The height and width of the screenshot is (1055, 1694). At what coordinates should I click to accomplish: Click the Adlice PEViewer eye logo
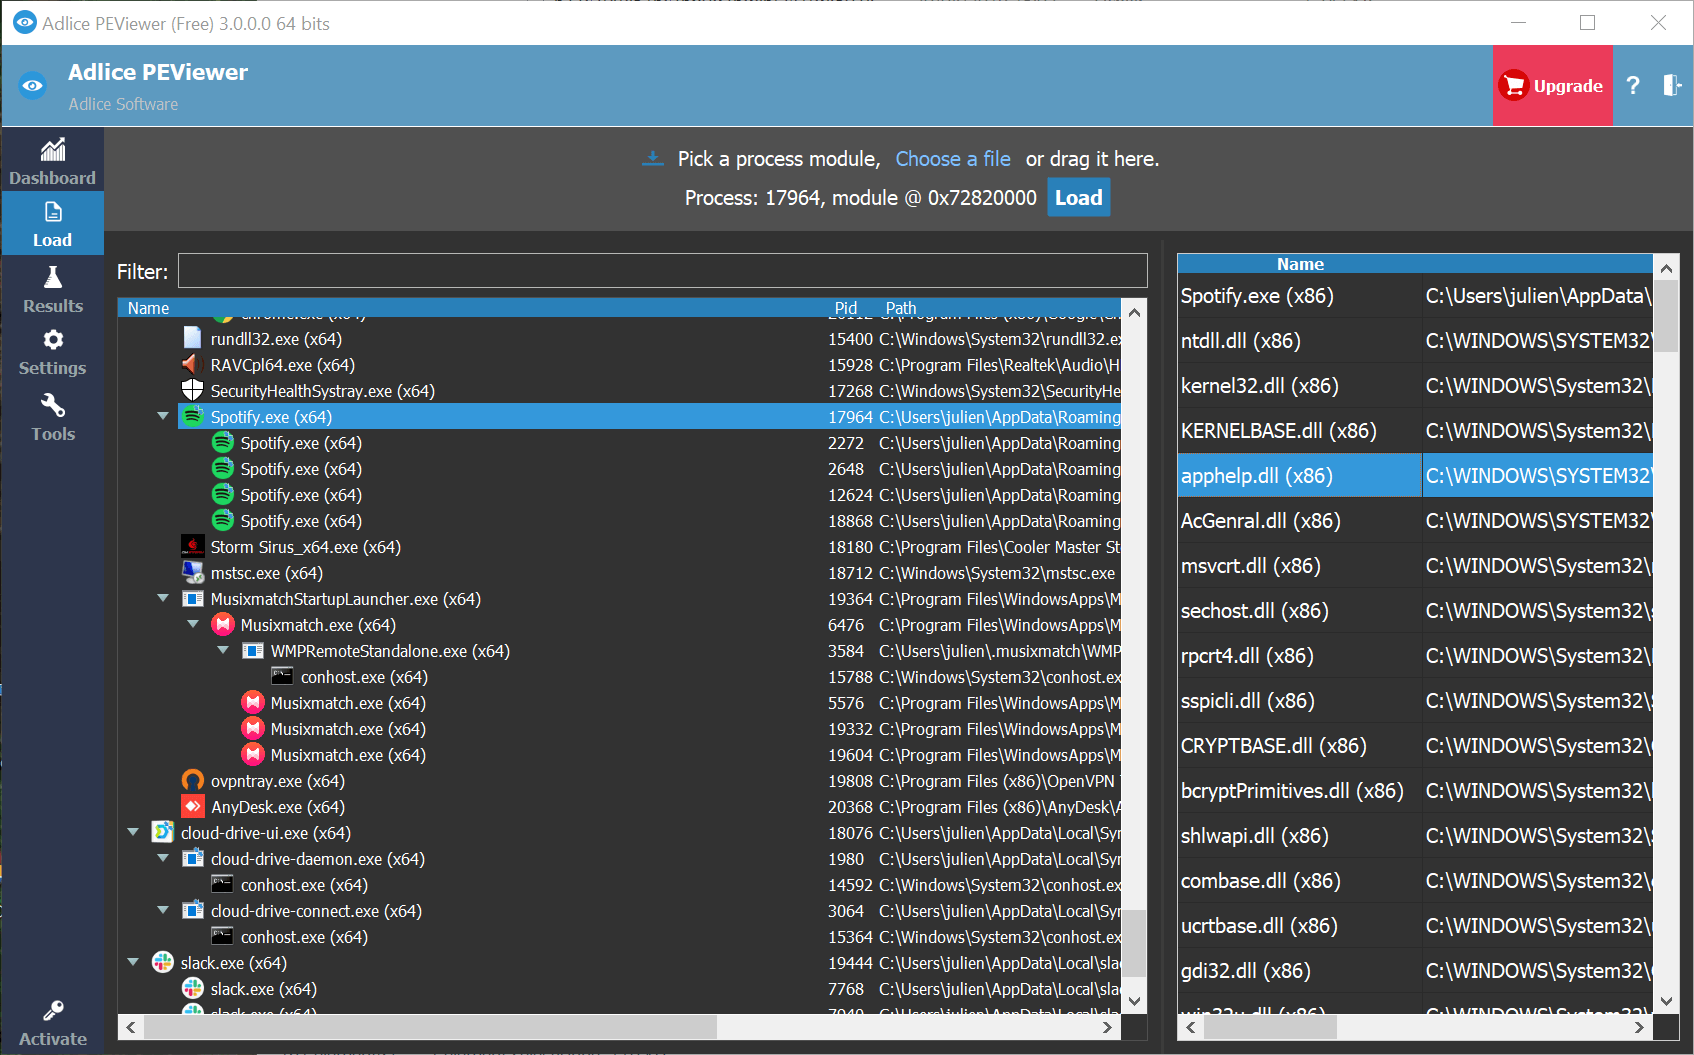coord(33,86)
